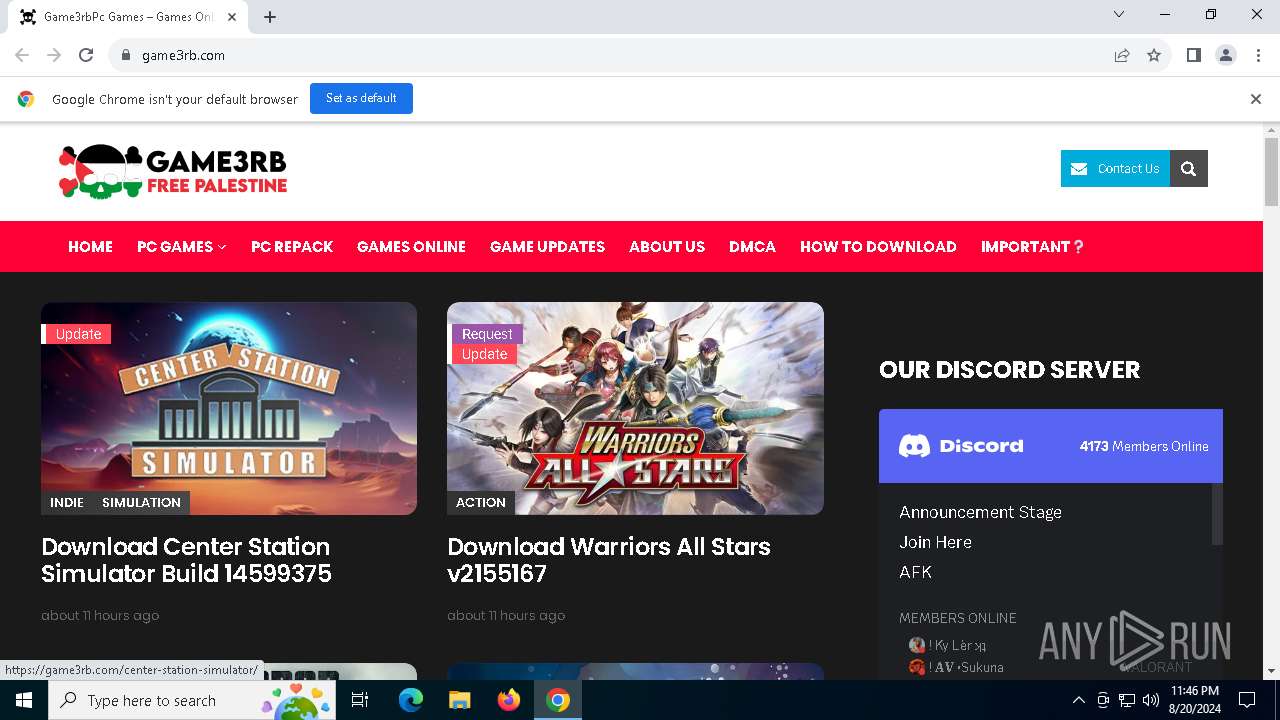
Task: Open File Explorer from the taskbar
Action: pyautogui.click(x=459, y=700)
